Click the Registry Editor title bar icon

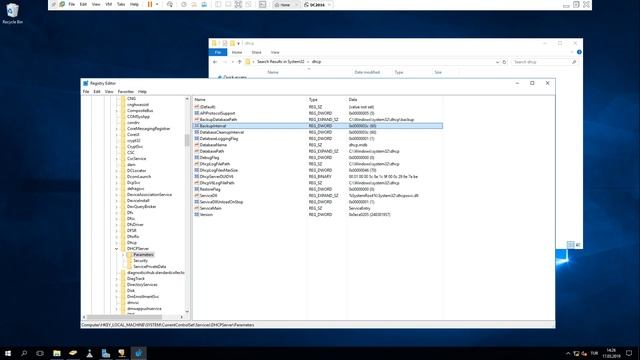(86, 83)
